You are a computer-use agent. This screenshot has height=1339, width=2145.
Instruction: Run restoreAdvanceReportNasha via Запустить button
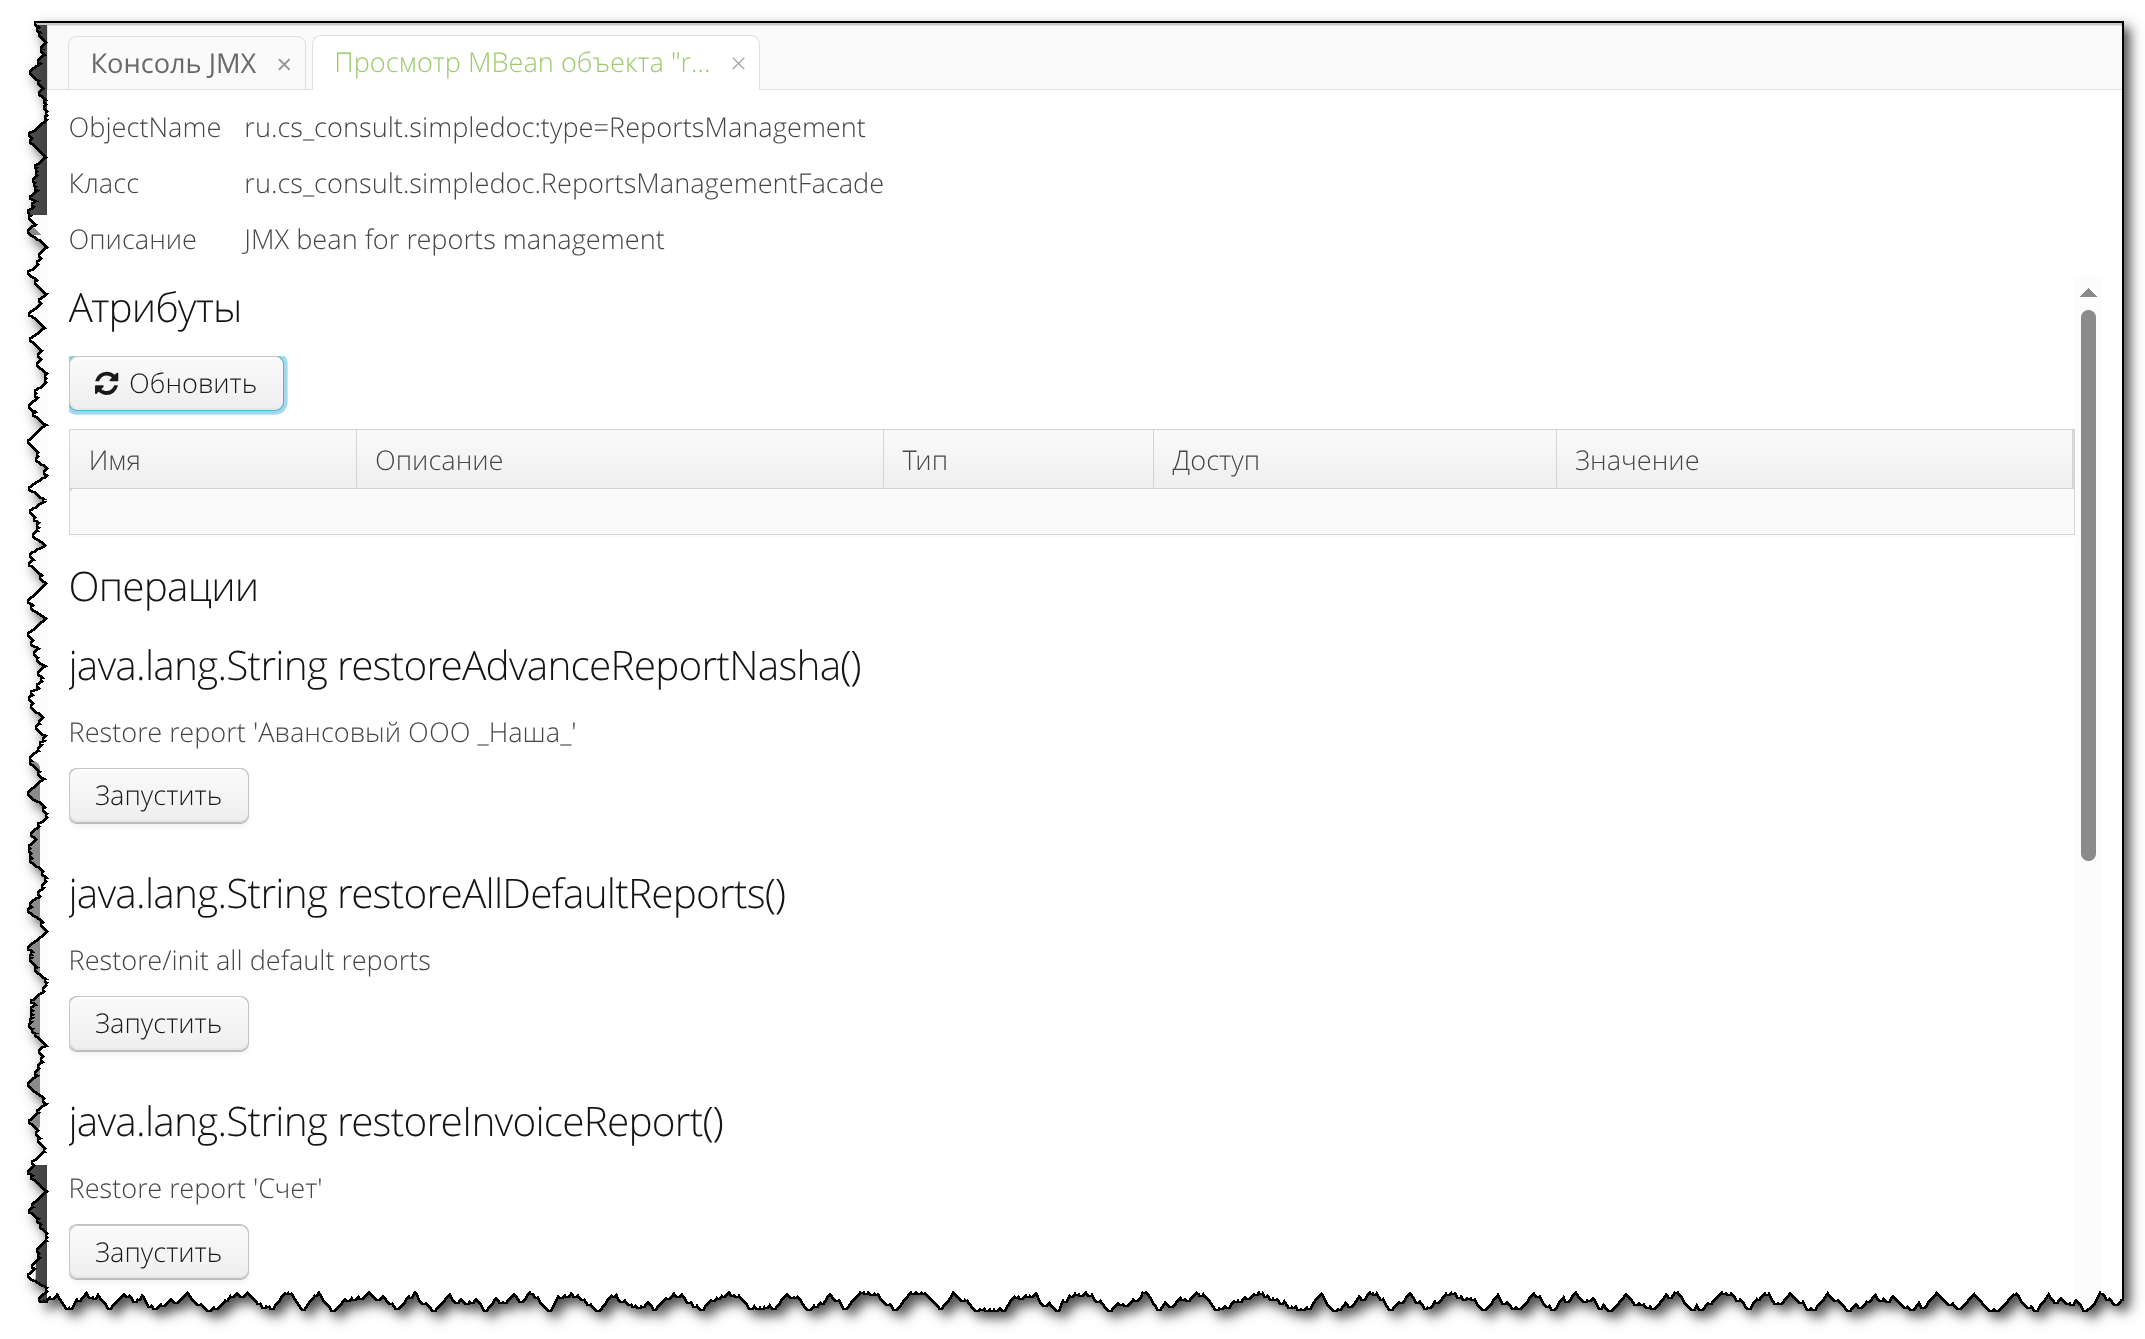pyautogui.click(x=158, y=796)
